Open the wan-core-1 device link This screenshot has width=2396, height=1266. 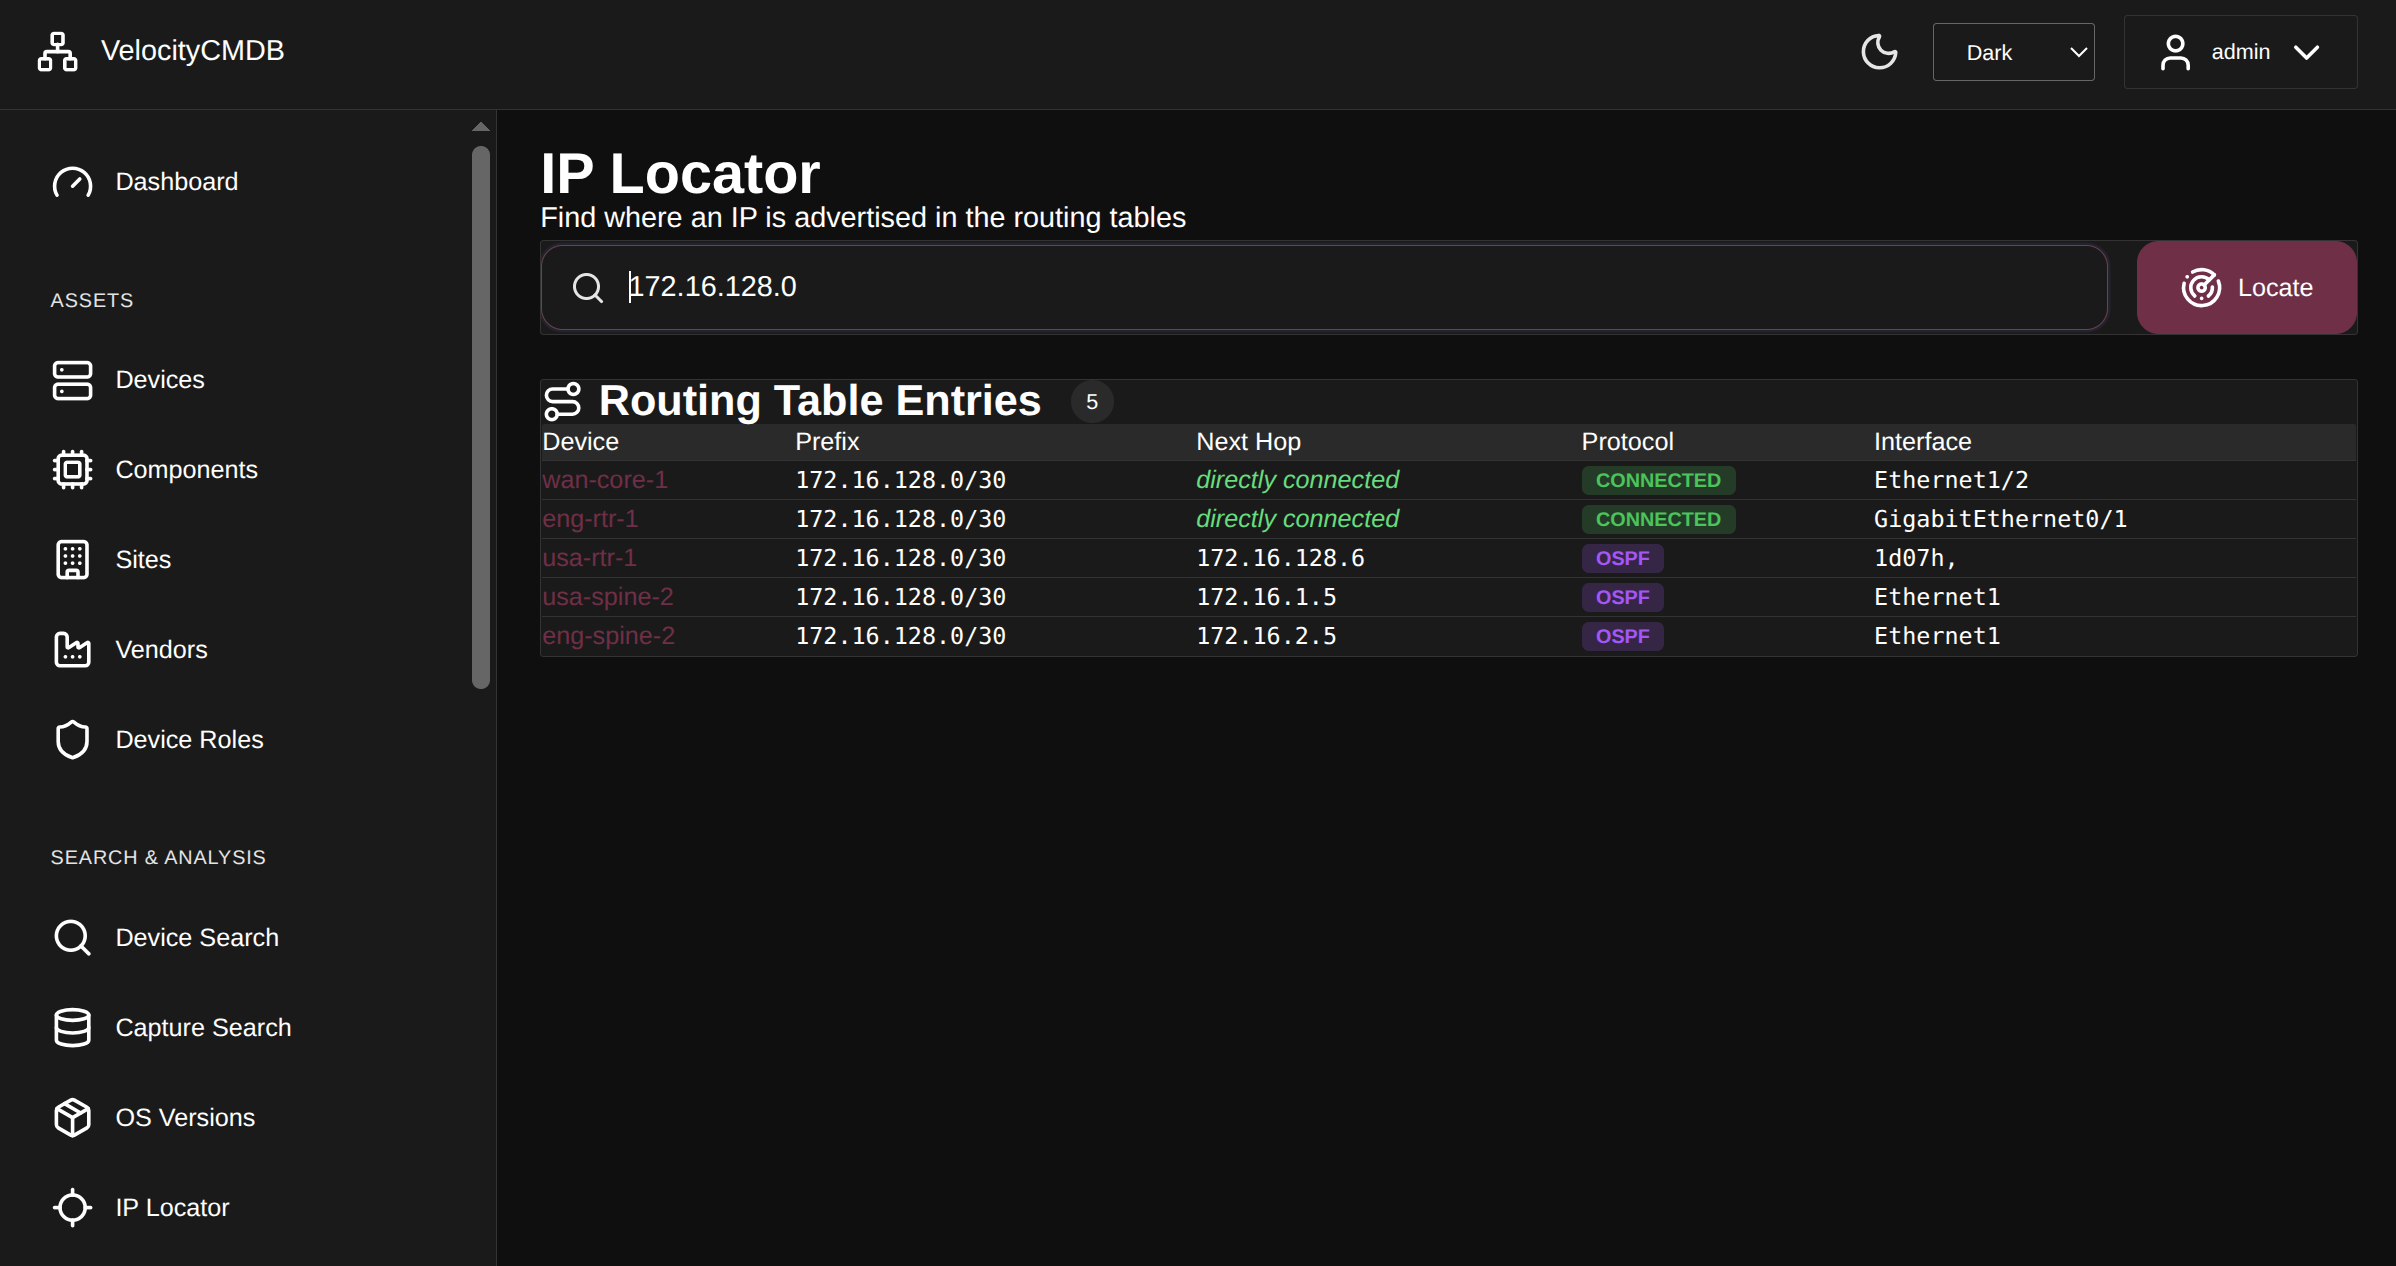pos(604,480)
